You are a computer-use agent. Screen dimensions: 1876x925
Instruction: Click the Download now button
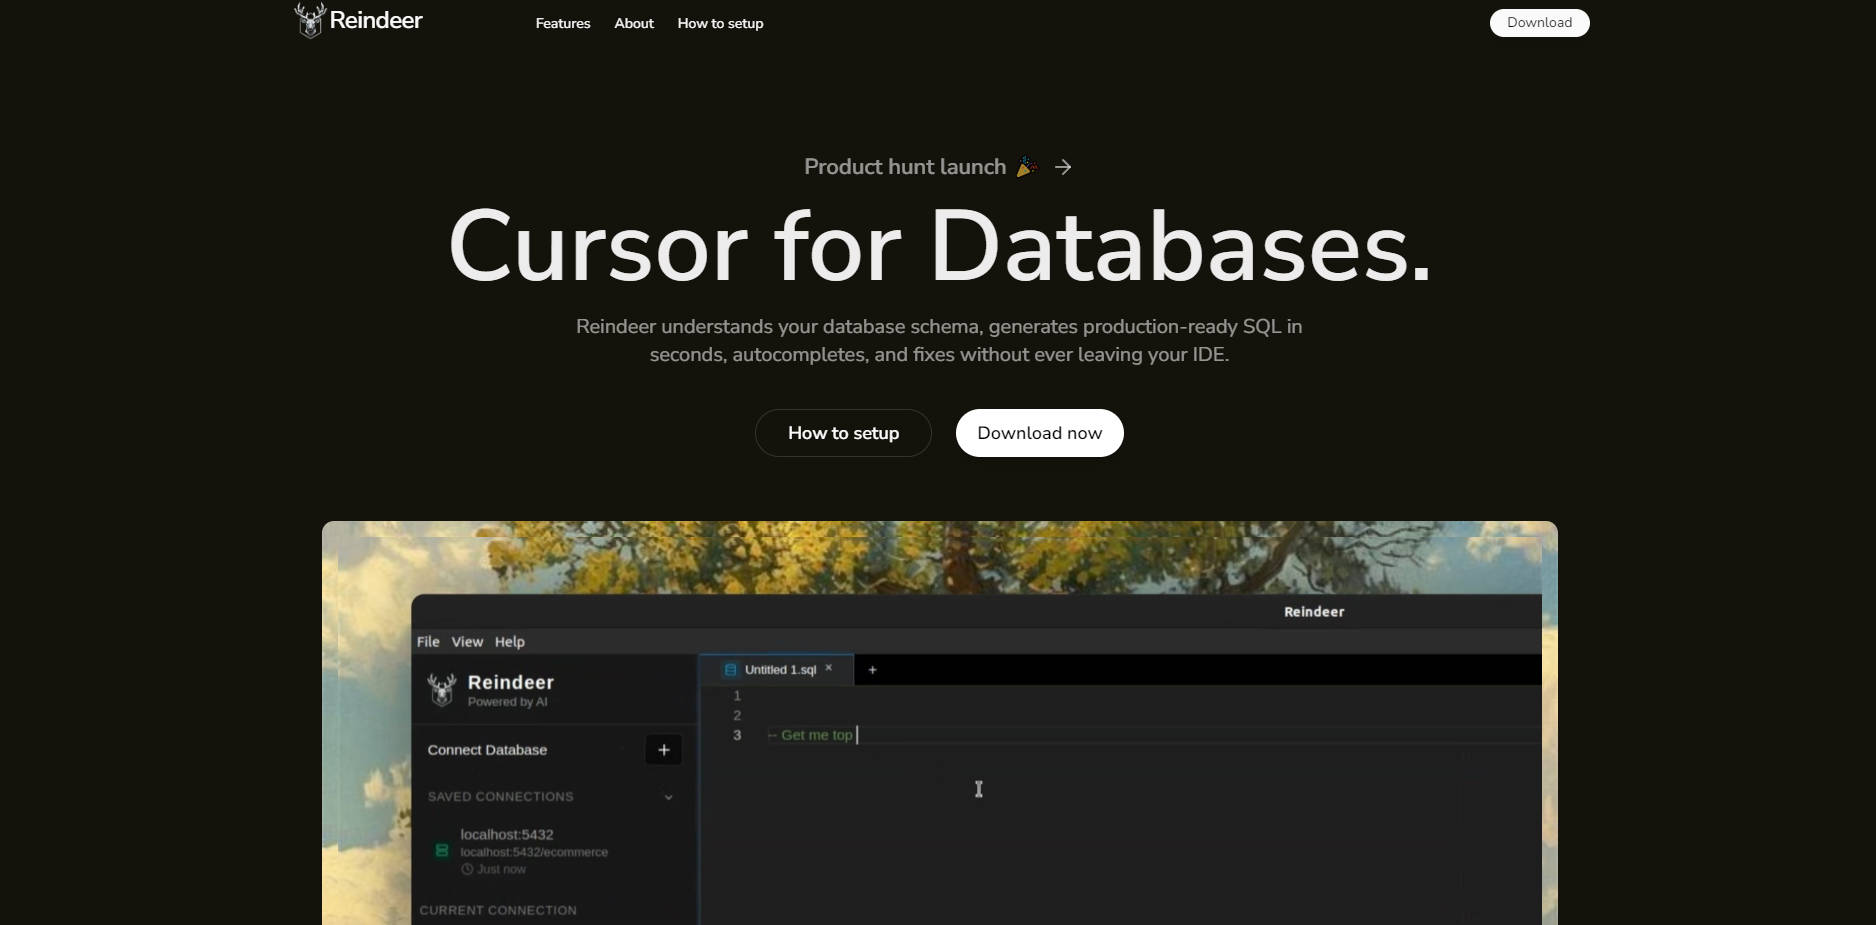tap(1039, 433)
